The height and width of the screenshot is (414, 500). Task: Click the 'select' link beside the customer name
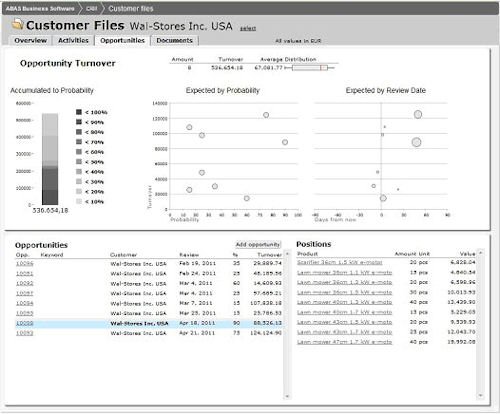[x=248, y=28]
